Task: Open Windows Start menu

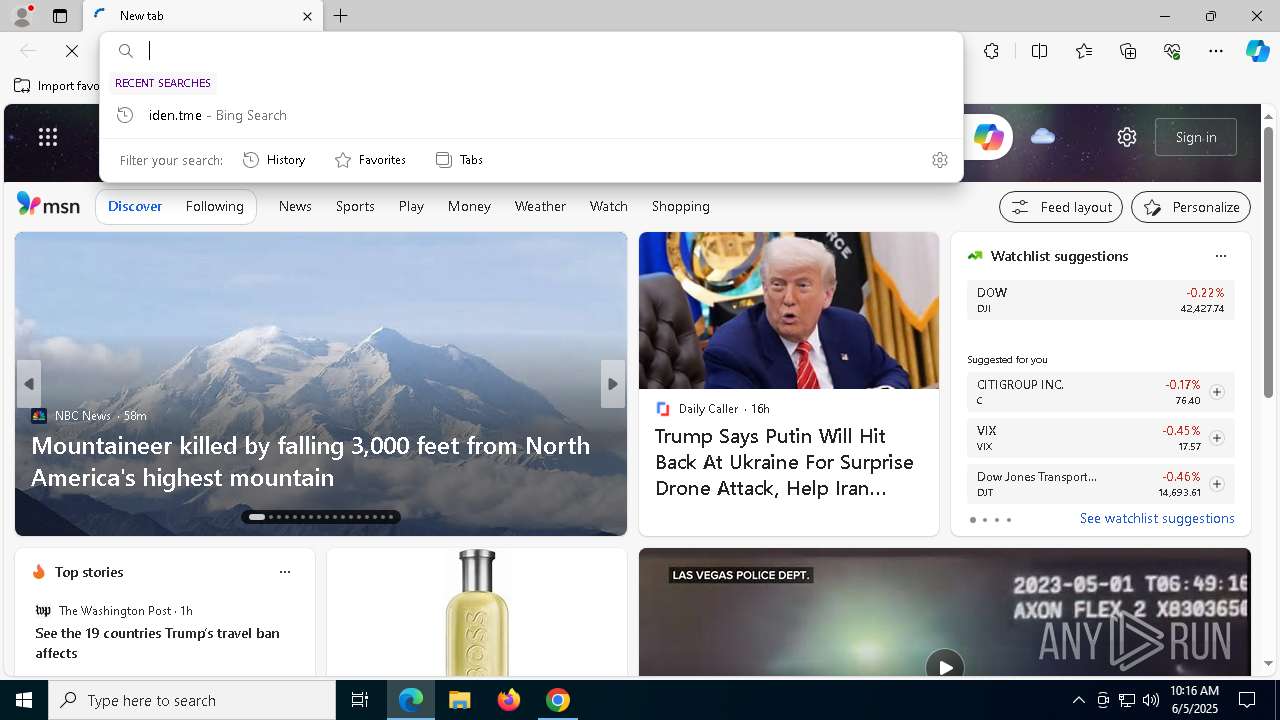Action: (x=24, y=700)
